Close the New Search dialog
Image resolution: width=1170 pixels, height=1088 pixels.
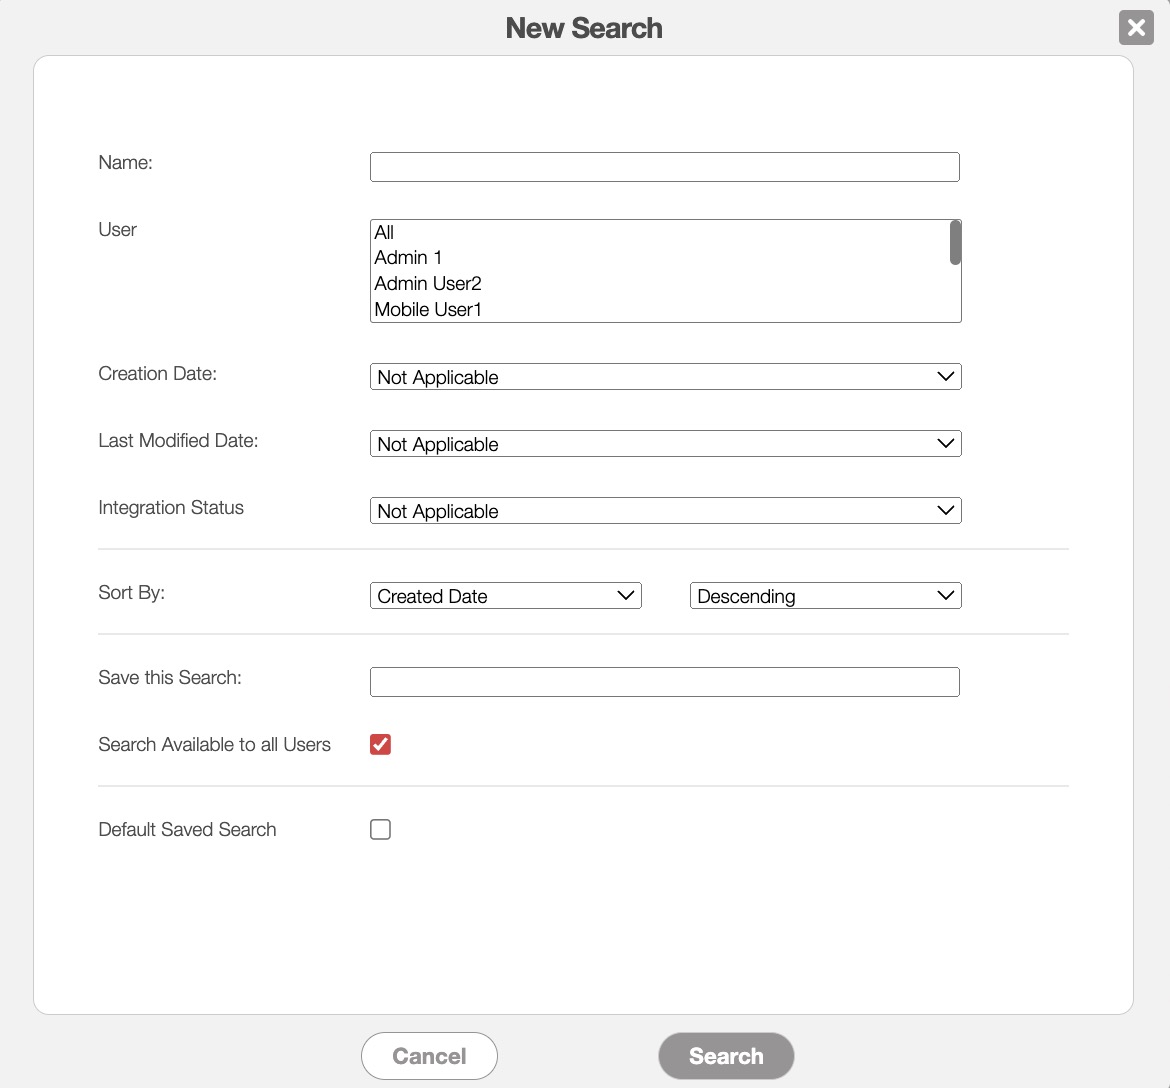[x=1136, y=28]
